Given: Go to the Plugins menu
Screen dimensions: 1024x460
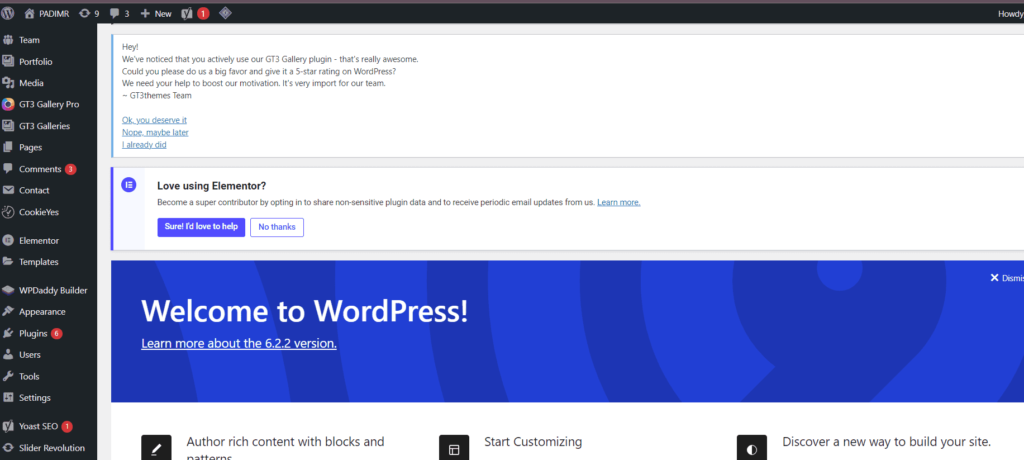Looking at the screenshot, I should tap(33, 333).
